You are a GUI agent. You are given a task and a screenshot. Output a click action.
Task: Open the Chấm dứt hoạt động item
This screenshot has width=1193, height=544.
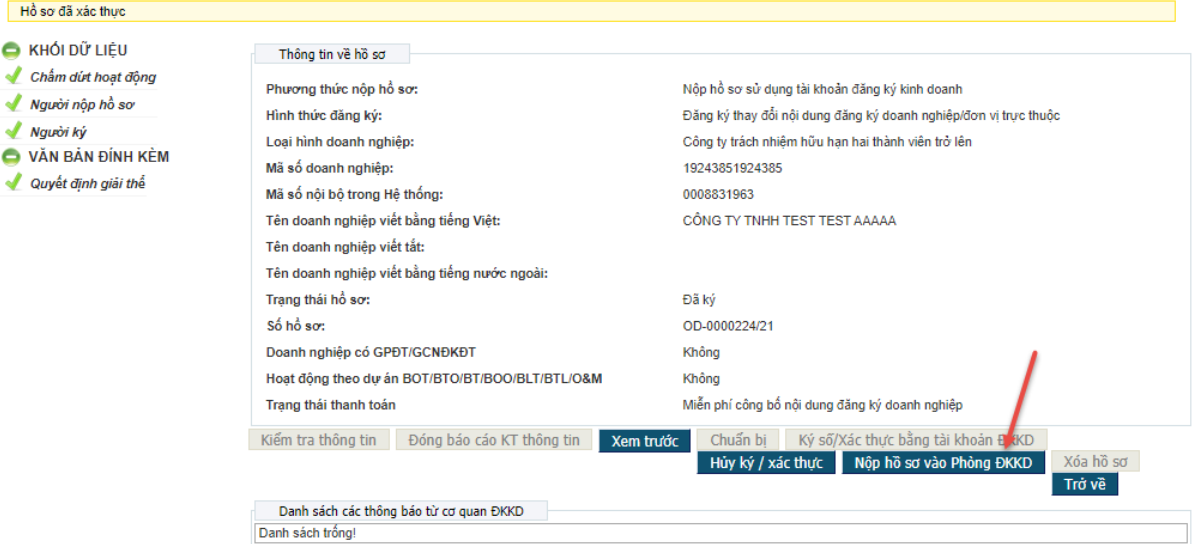[x=93, y=77]
